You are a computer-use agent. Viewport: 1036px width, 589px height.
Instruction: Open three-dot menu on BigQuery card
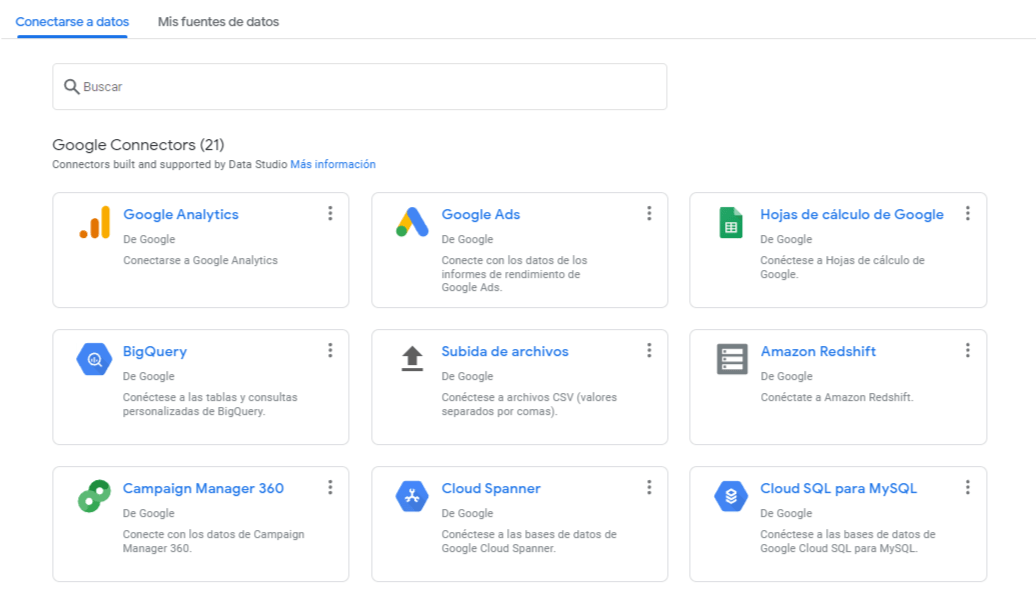coord(330,350)
